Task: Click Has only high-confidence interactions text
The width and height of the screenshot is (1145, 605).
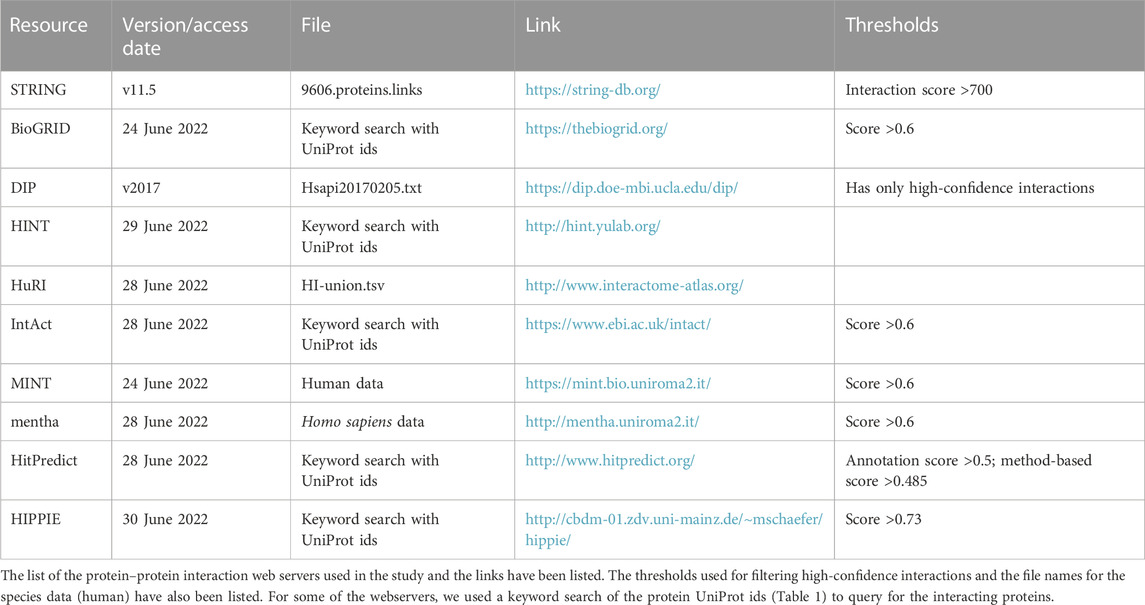Action: pyautogui.click(x=970, y=188)
